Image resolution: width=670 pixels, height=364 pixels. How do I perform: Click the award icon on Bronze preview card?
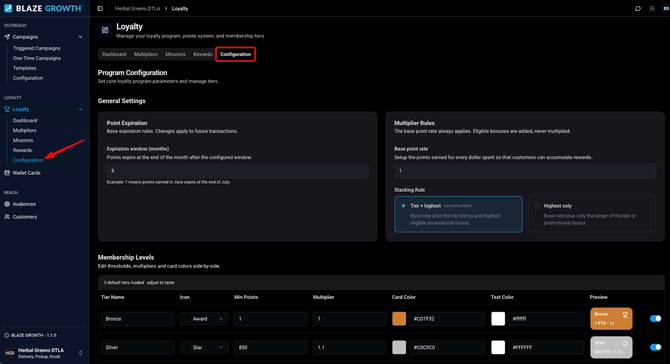pos(625,315)
